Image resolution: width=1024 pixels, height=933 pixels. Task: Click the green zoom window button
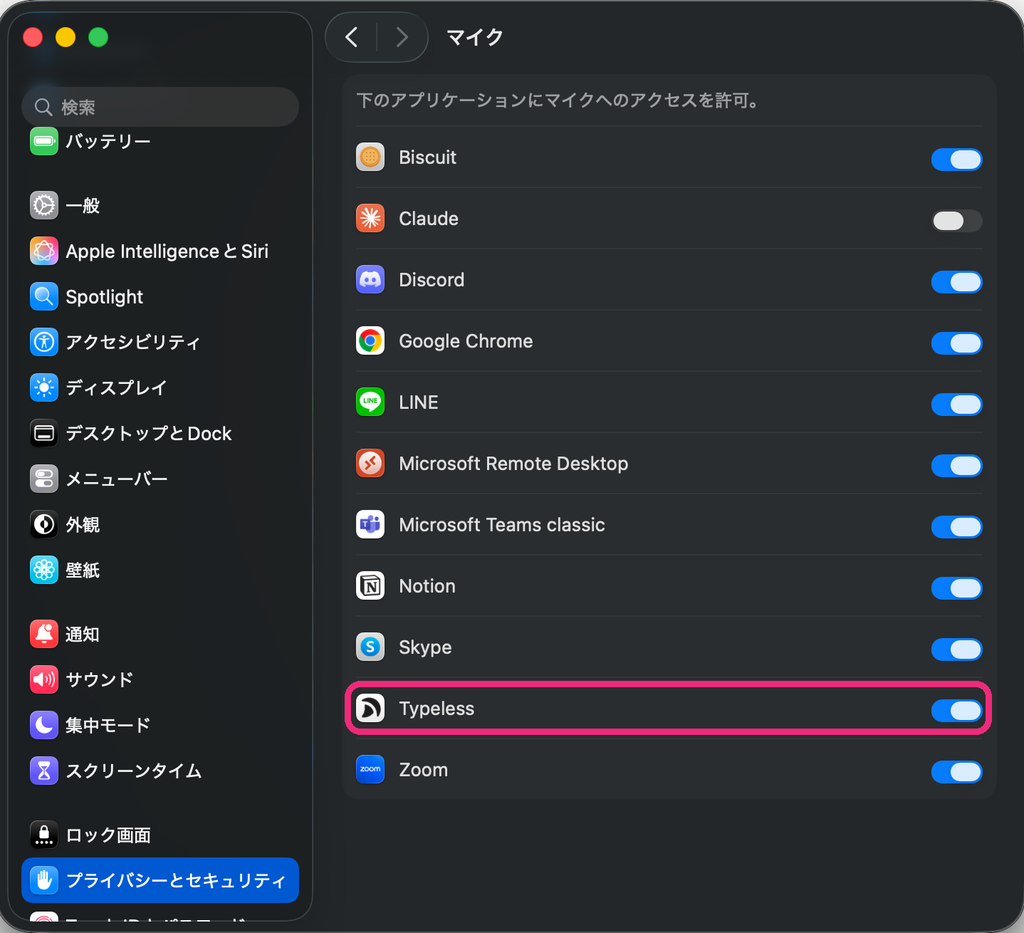(x=98, y=37)
